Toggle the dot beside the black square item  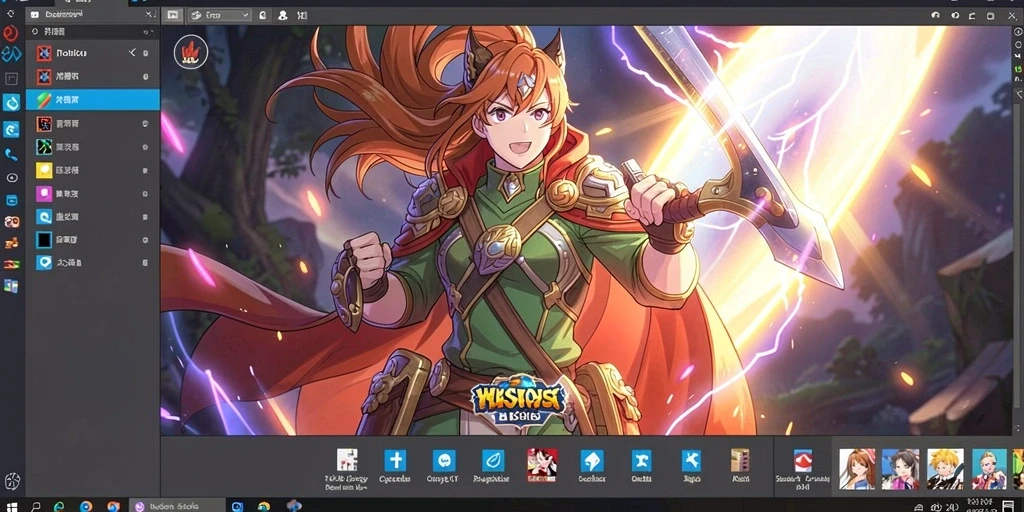tap(145, 240)
